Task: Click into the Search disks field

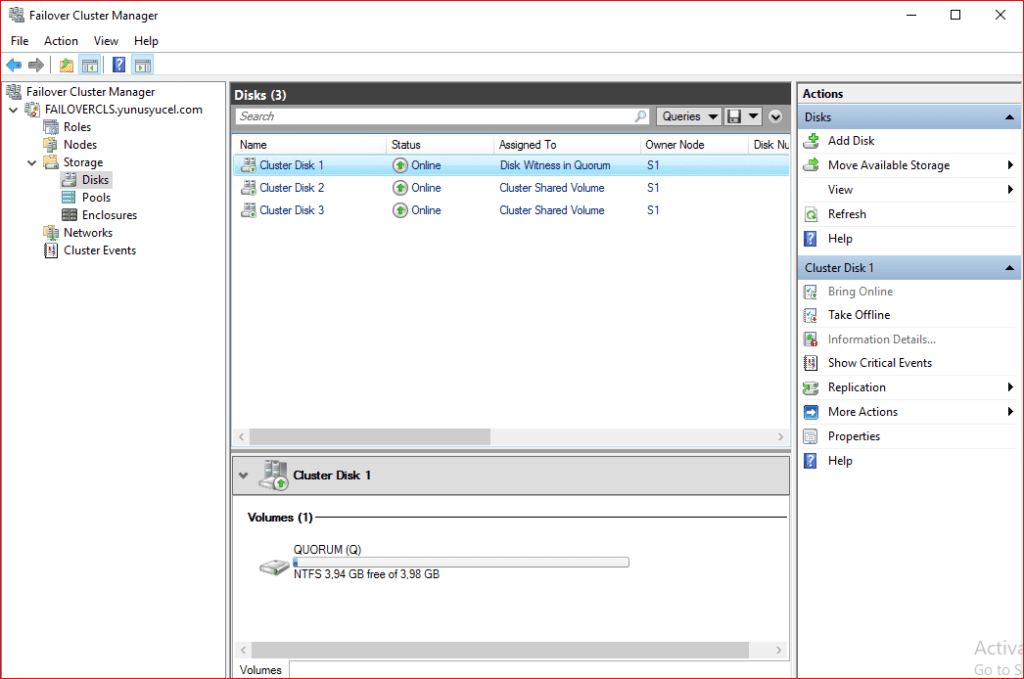Action: point(434,116)
